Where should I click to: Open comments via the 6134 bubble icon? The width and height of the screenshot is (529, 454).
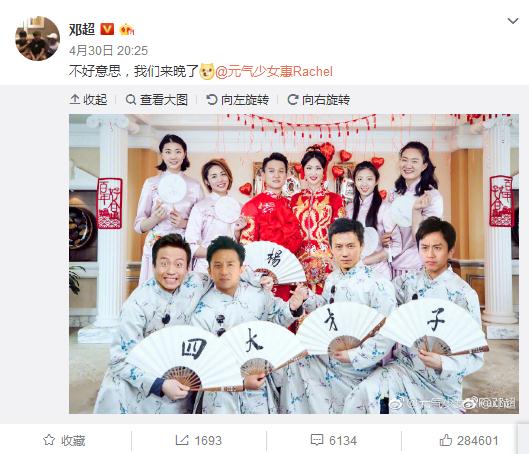tap(334, 441)
